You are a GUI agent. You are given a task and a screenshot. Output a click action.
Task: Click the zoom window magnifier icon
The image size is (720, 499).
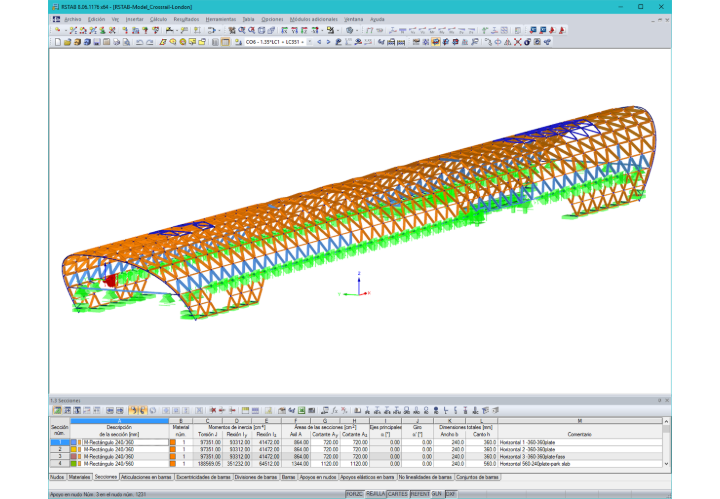click(x=242, y=30)
